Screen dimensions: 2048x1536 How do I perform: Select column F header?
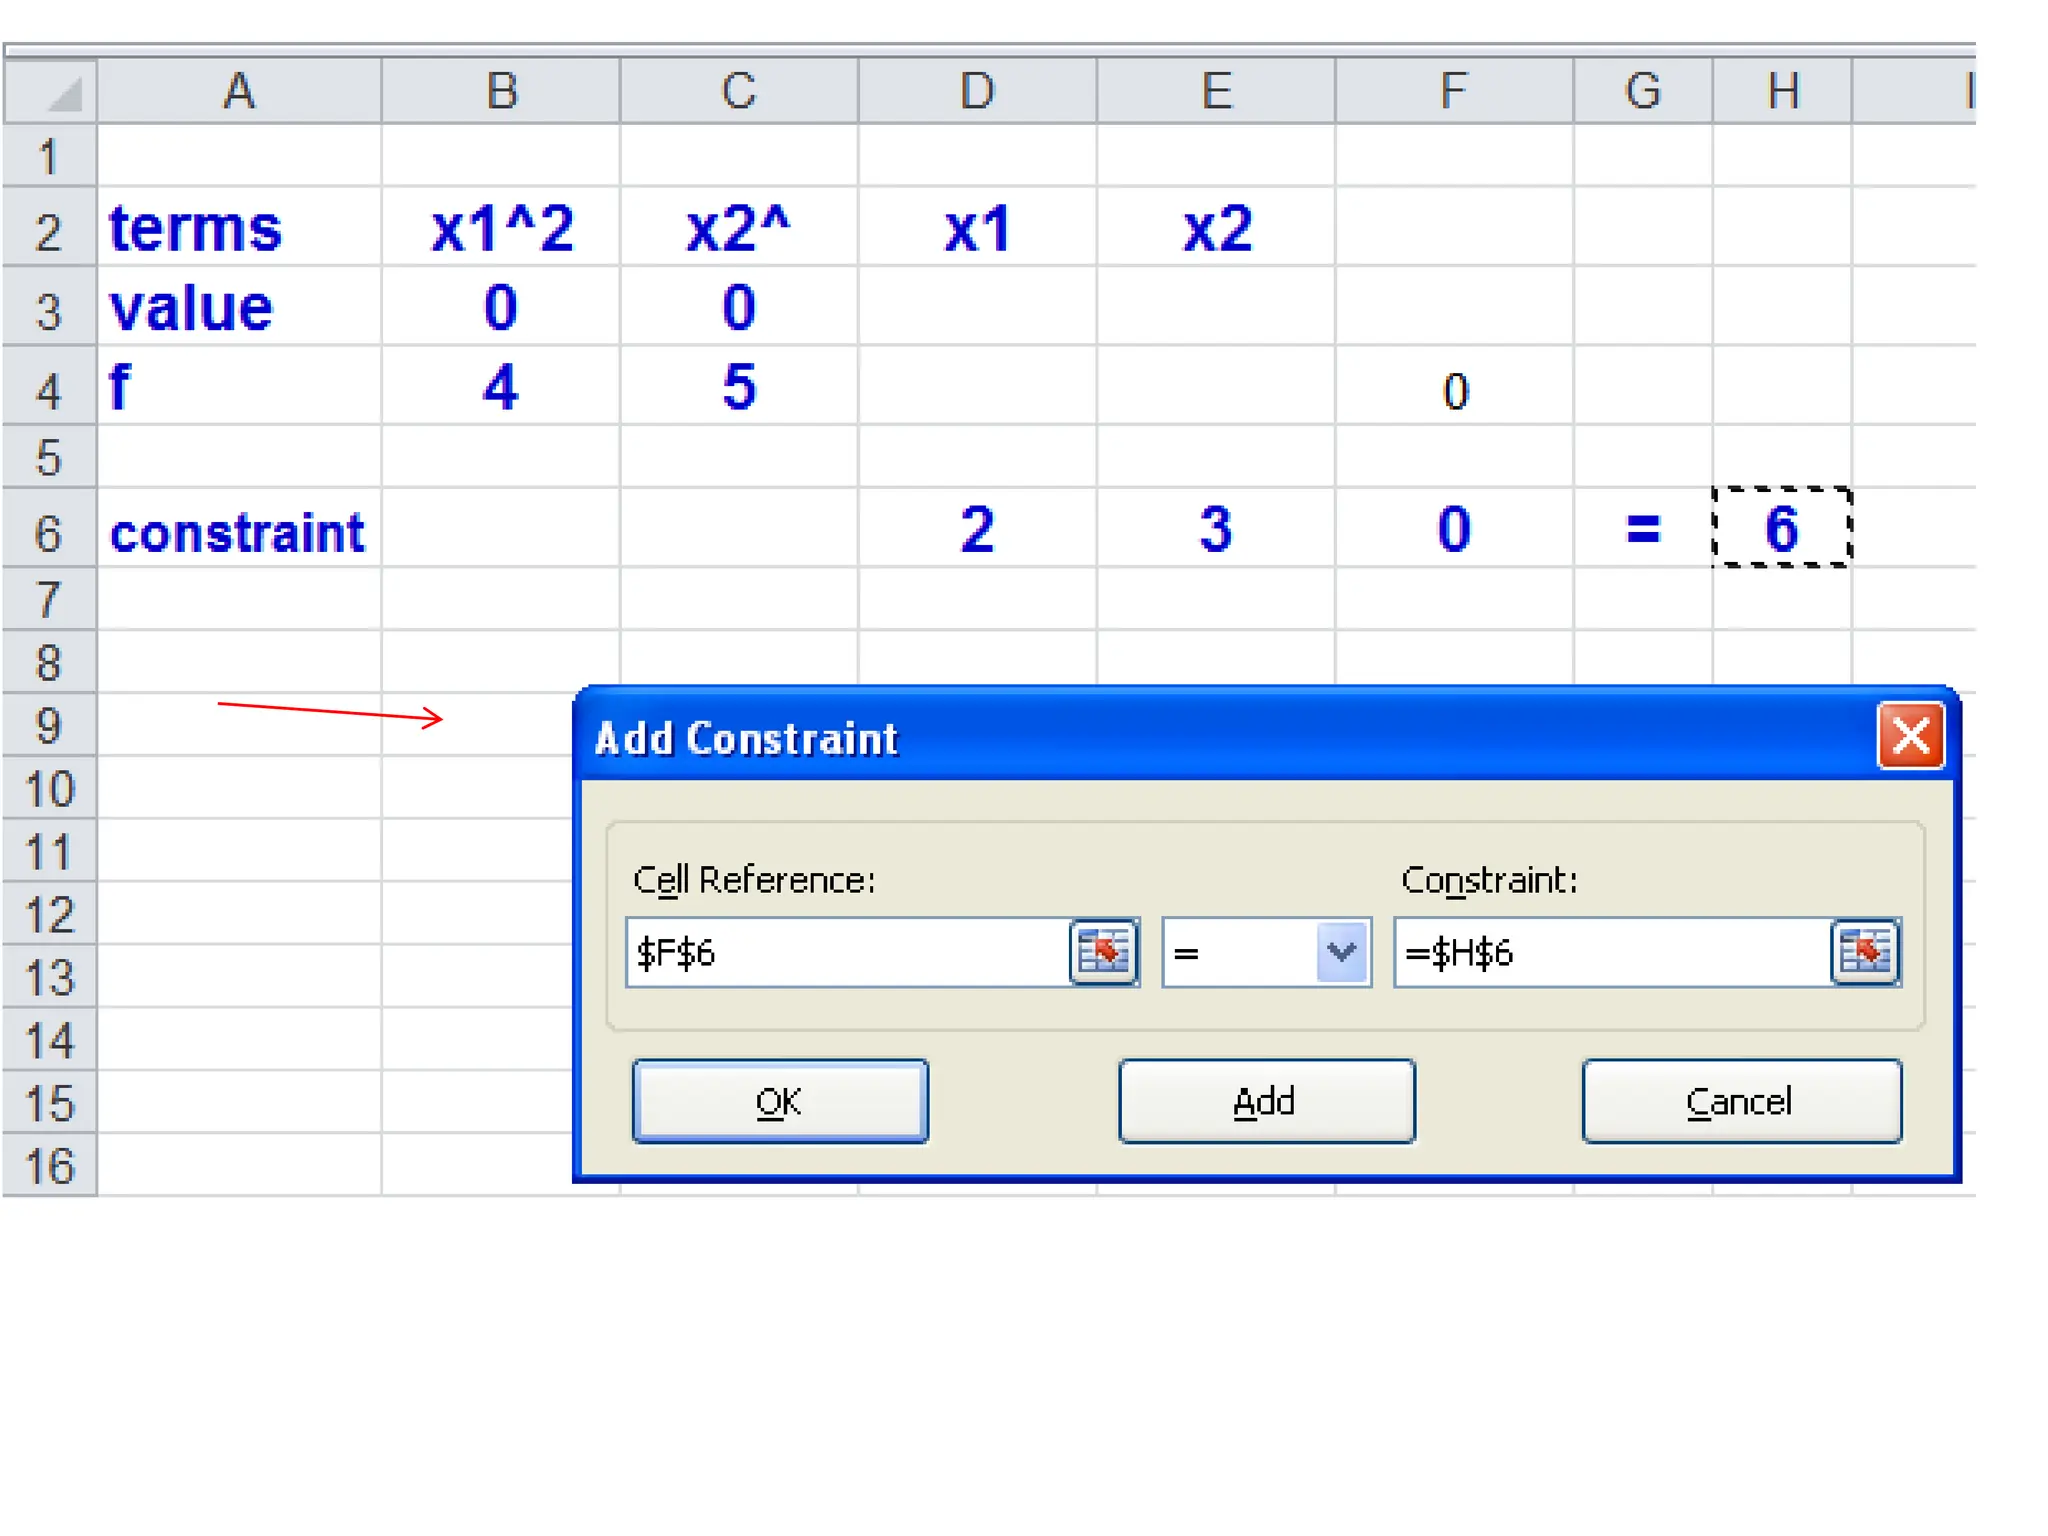(1454, 91)
